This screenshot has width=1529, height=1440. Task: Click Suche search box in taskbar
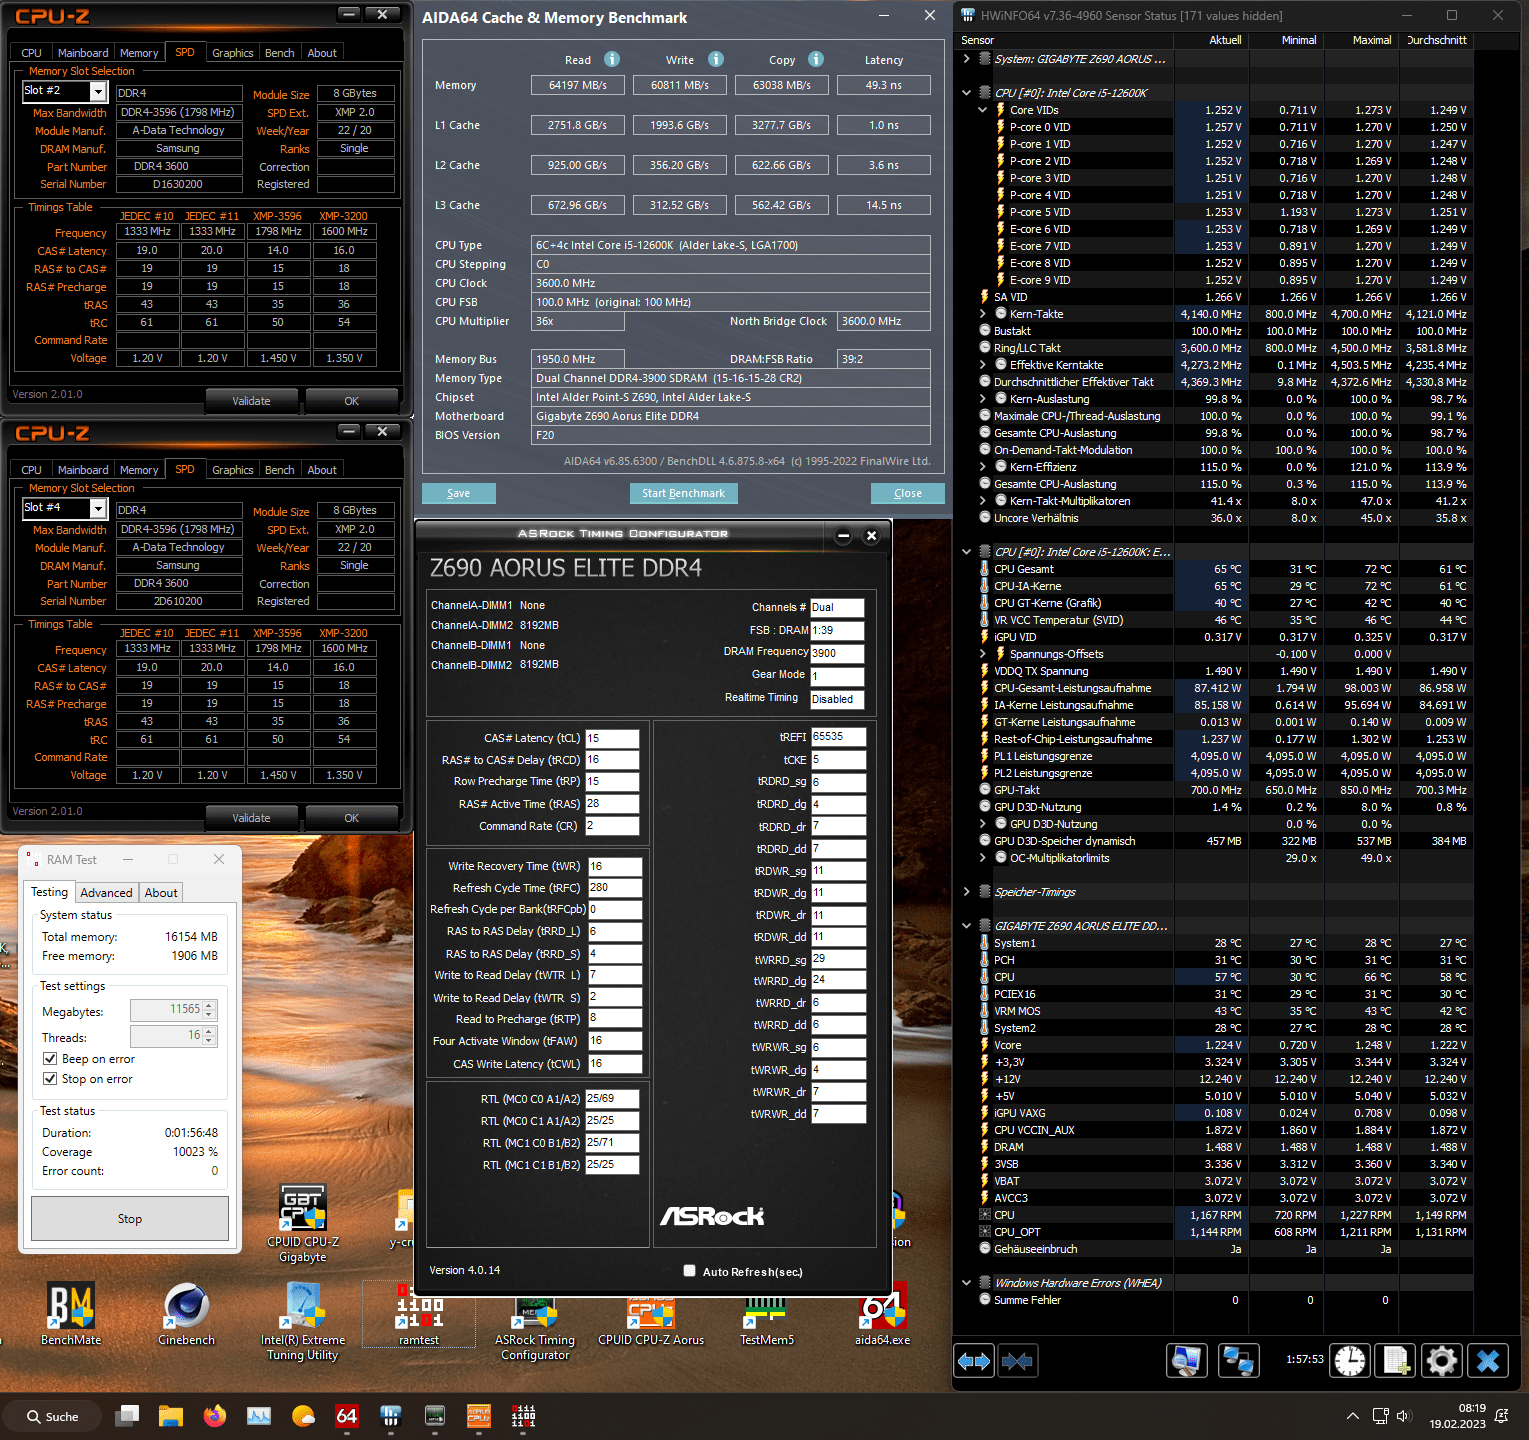click(x=52, y=1416)
